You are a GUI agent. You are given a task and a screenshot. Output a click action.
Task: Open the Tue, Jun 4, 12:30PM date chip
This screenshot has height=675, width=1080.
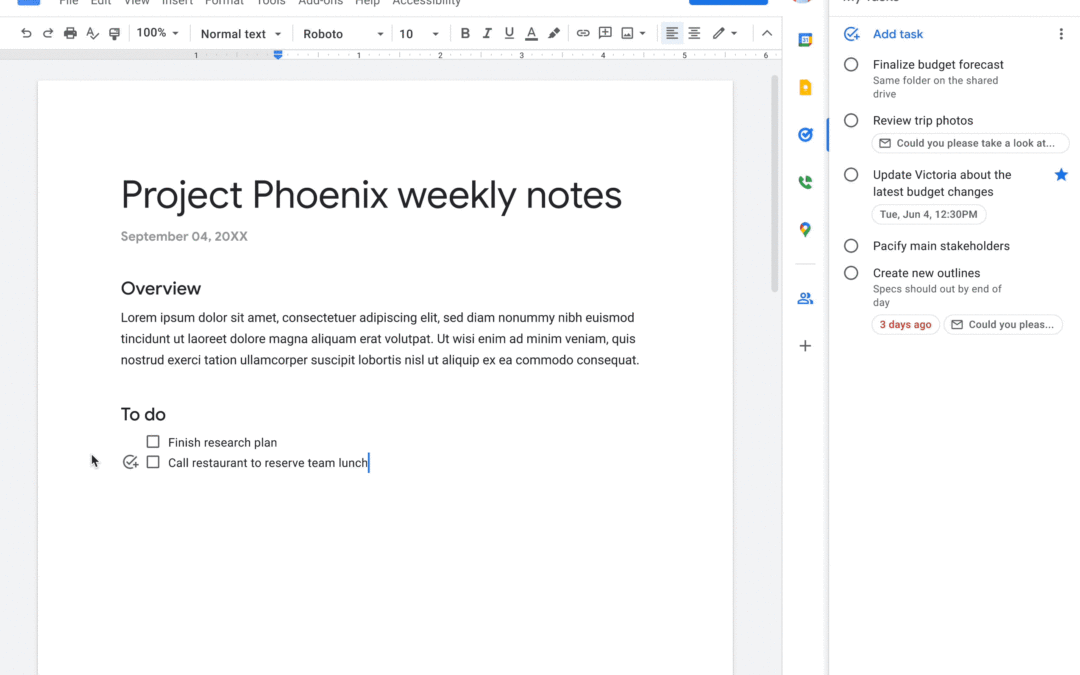pos(928,214)
